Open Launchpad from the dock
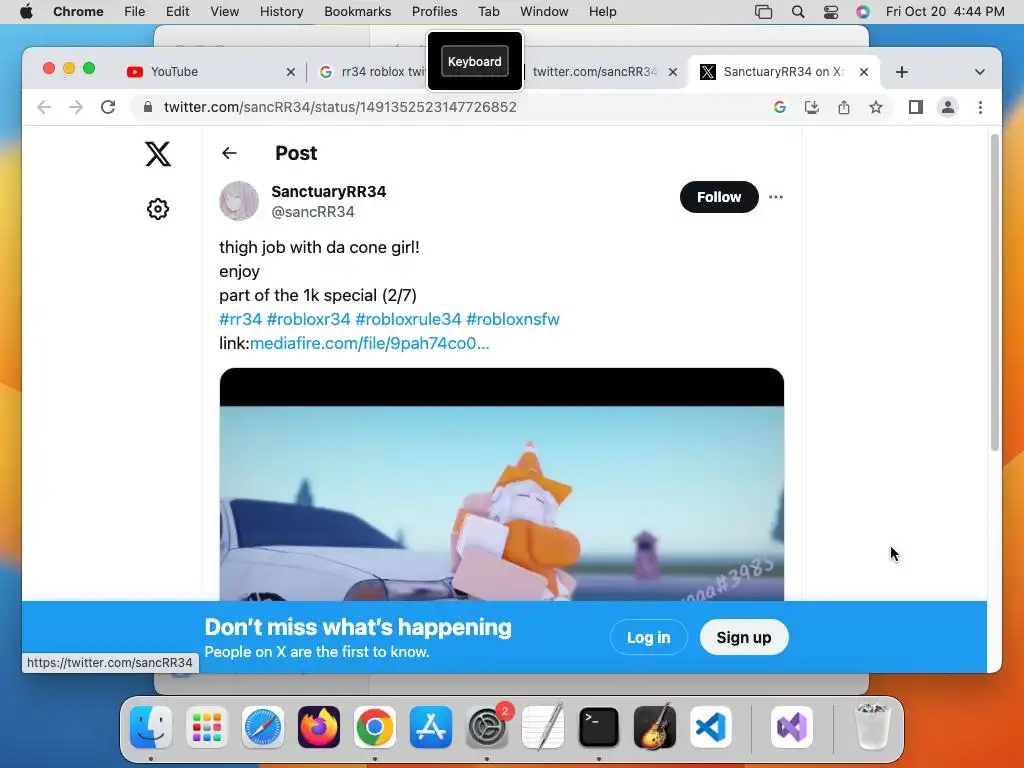 (x=207, y=727)
